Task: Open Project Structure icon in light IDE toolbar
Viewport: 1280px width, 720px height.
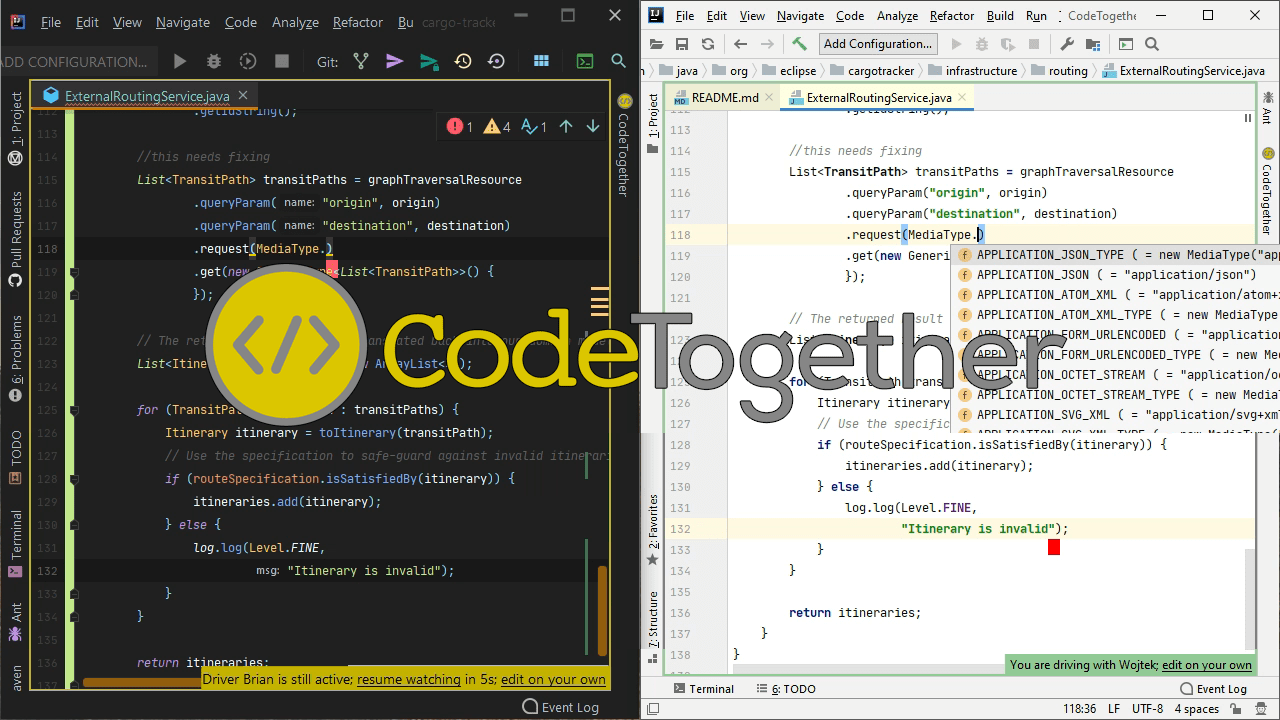Action: click(x=1092, y=44)
